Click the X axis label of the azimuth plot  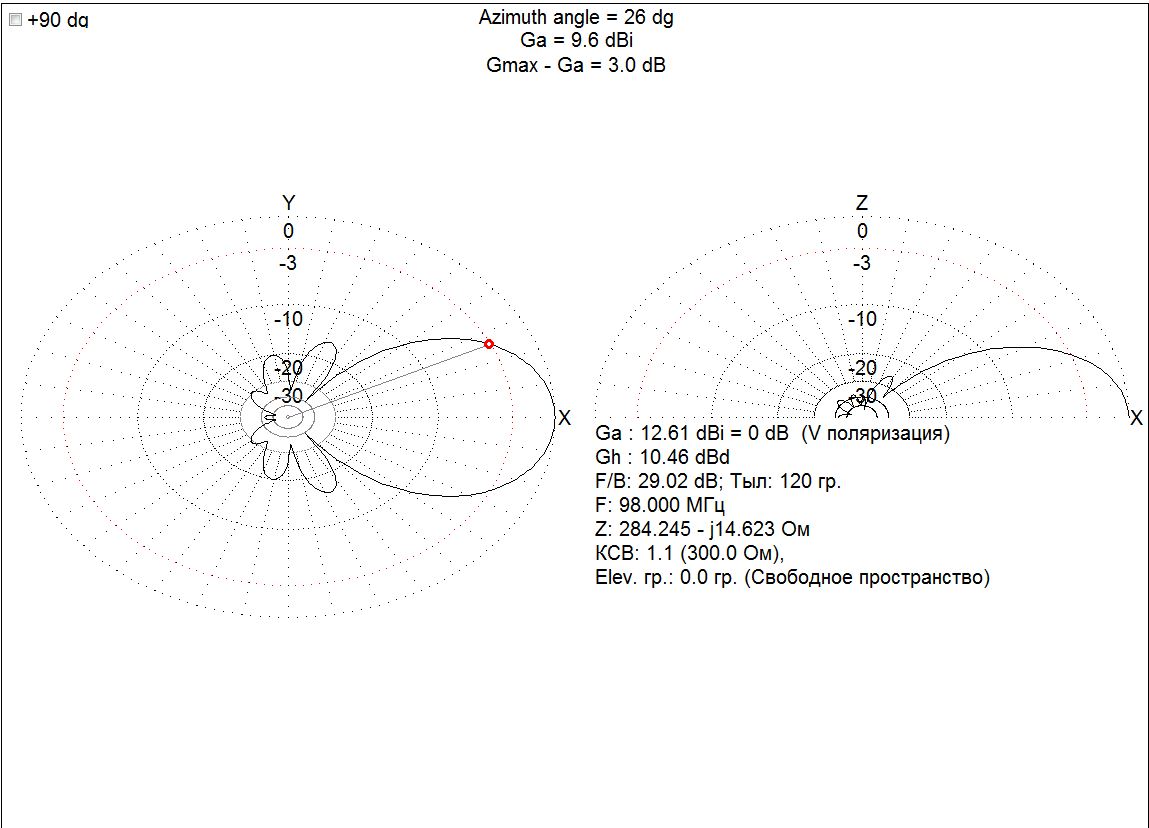[564, 418]
